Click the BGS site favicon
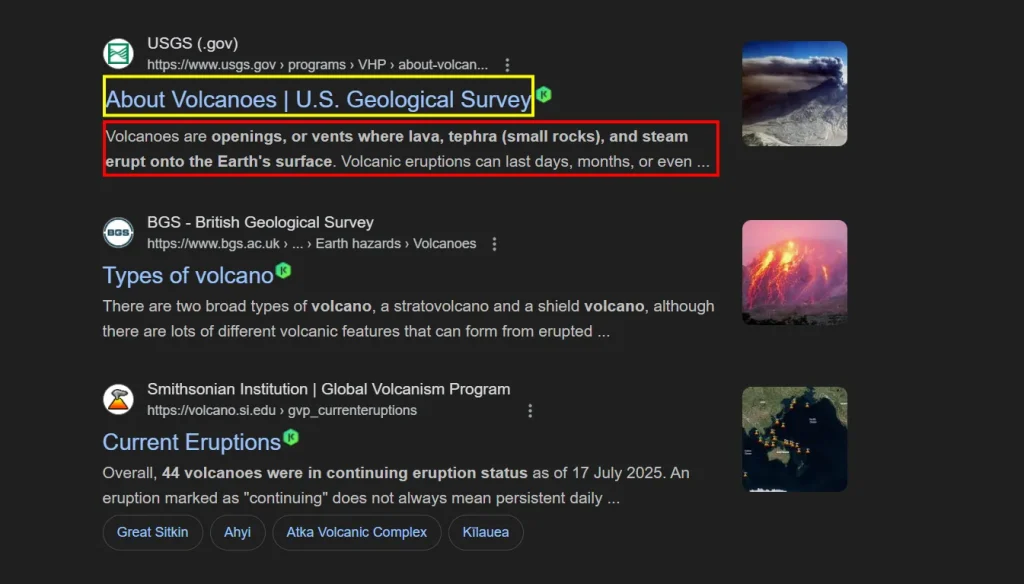Image resolution: width=1024 pixels, height=584 pixels. pos(119,233)
